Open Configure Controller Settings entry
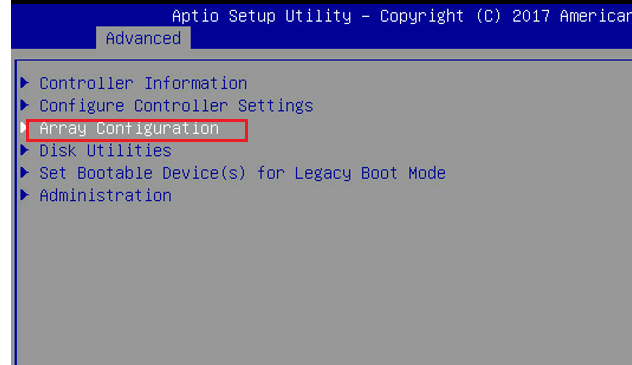The height and width of the screenshot is (365, 632). [x=176, y=106]
